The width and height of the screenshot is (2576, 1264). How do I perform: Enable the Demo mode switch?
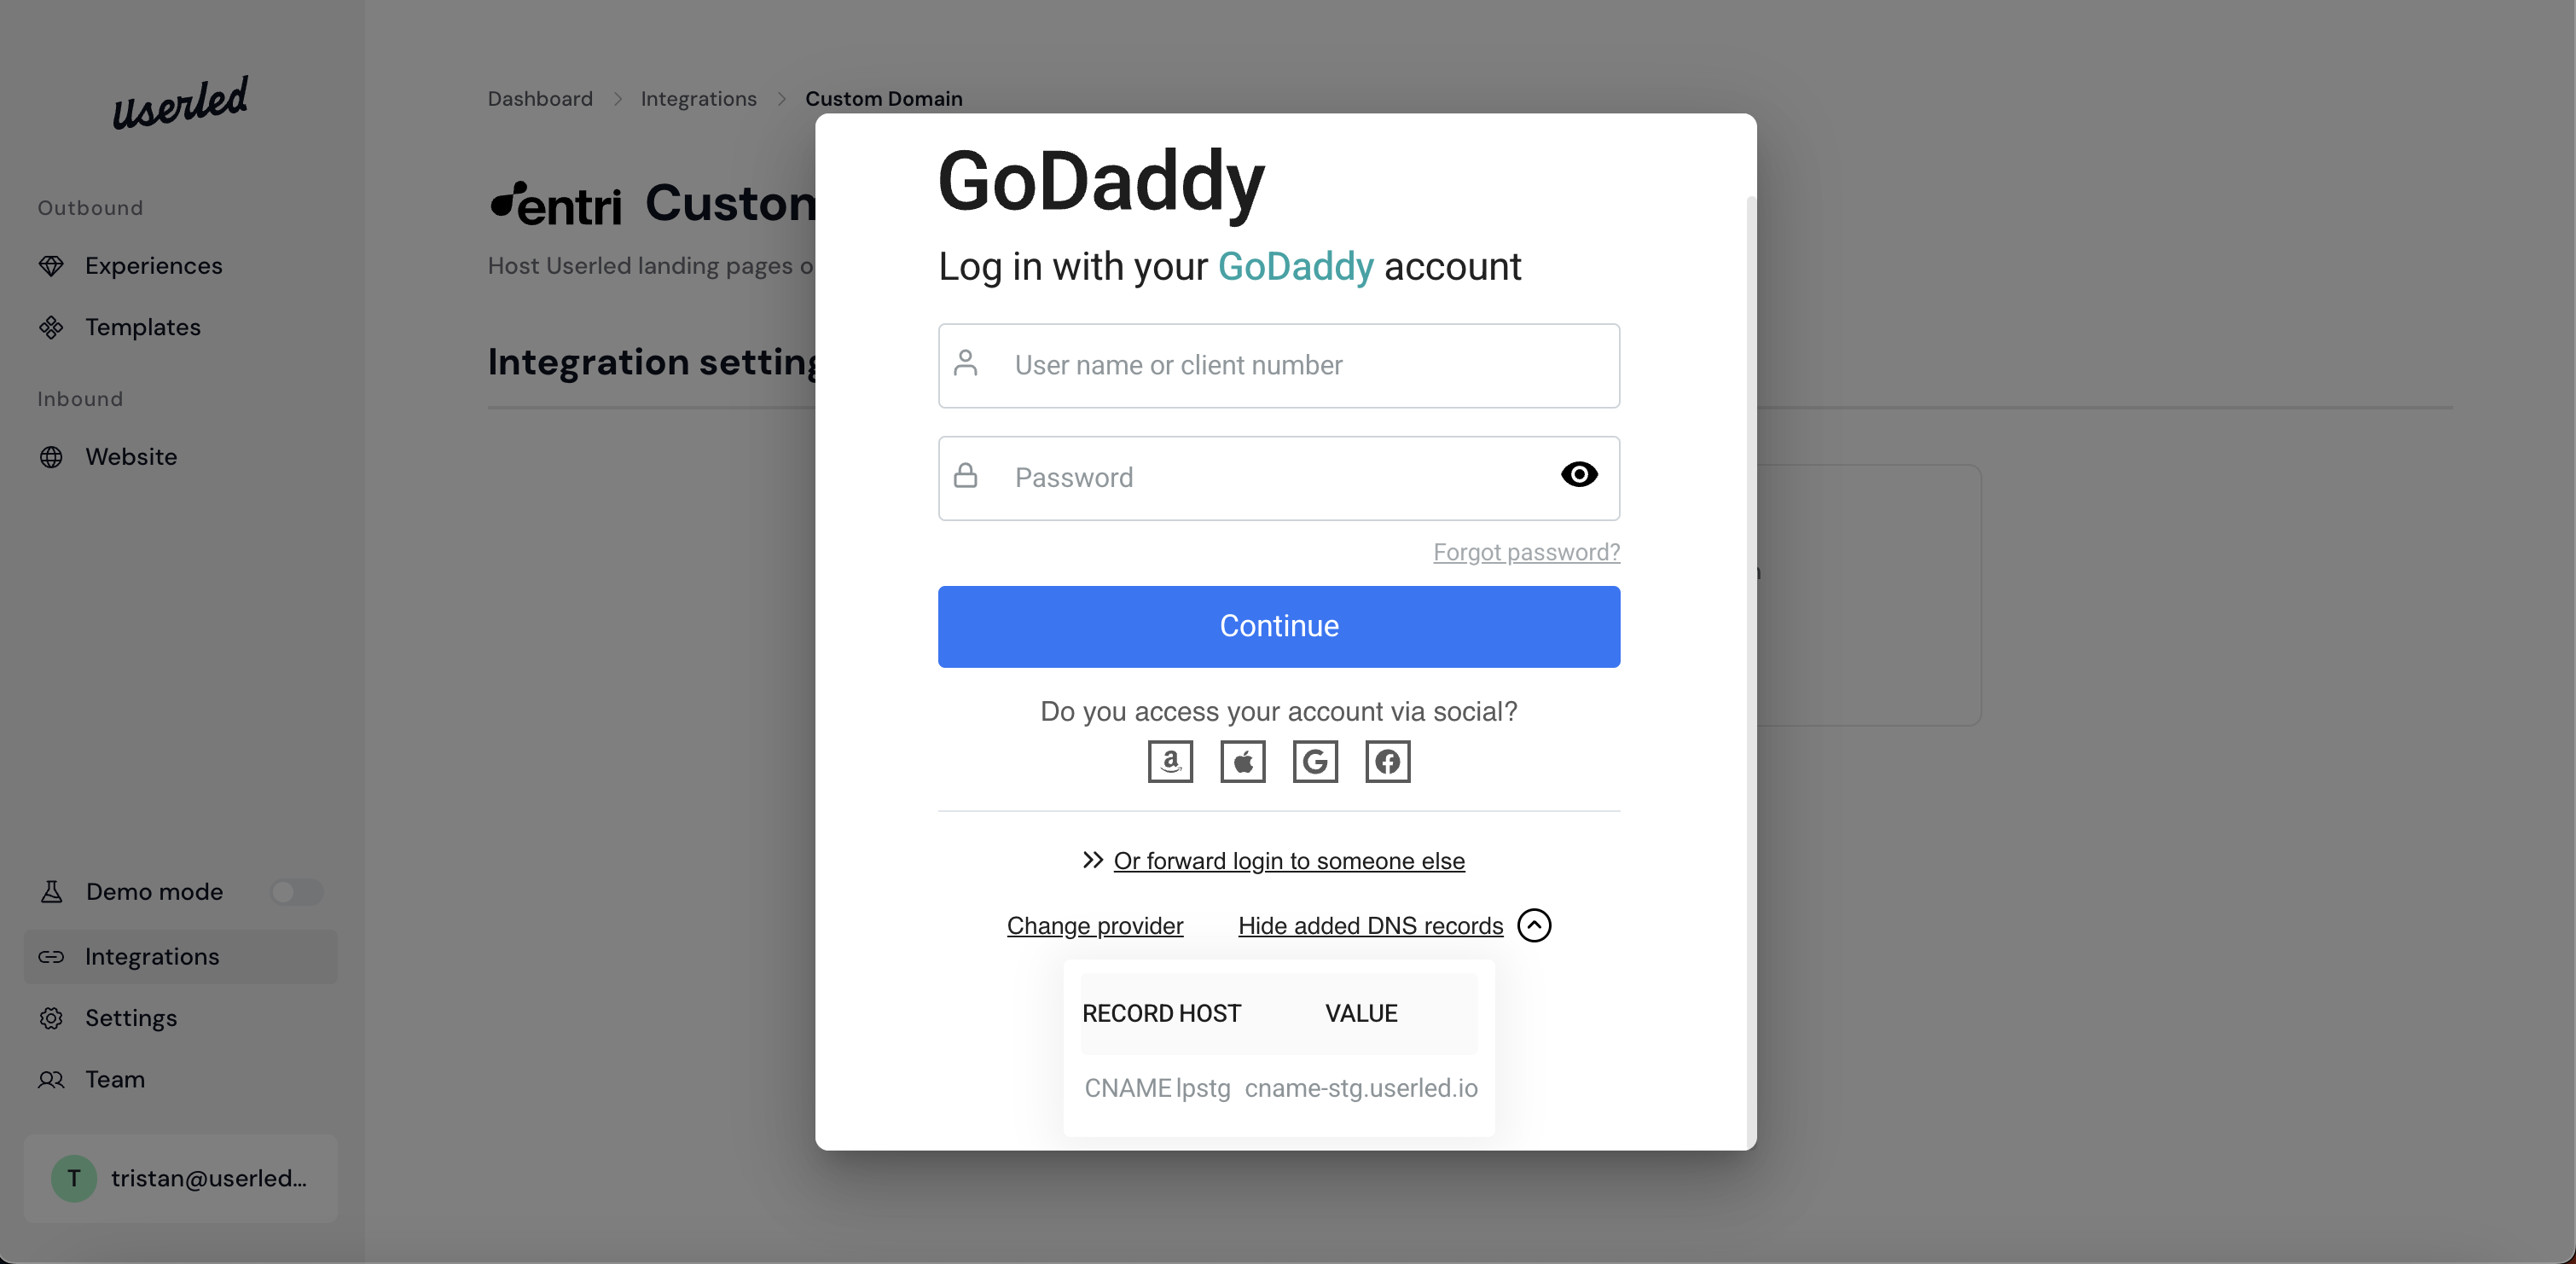pyautogui.click(x=296, y=892)
